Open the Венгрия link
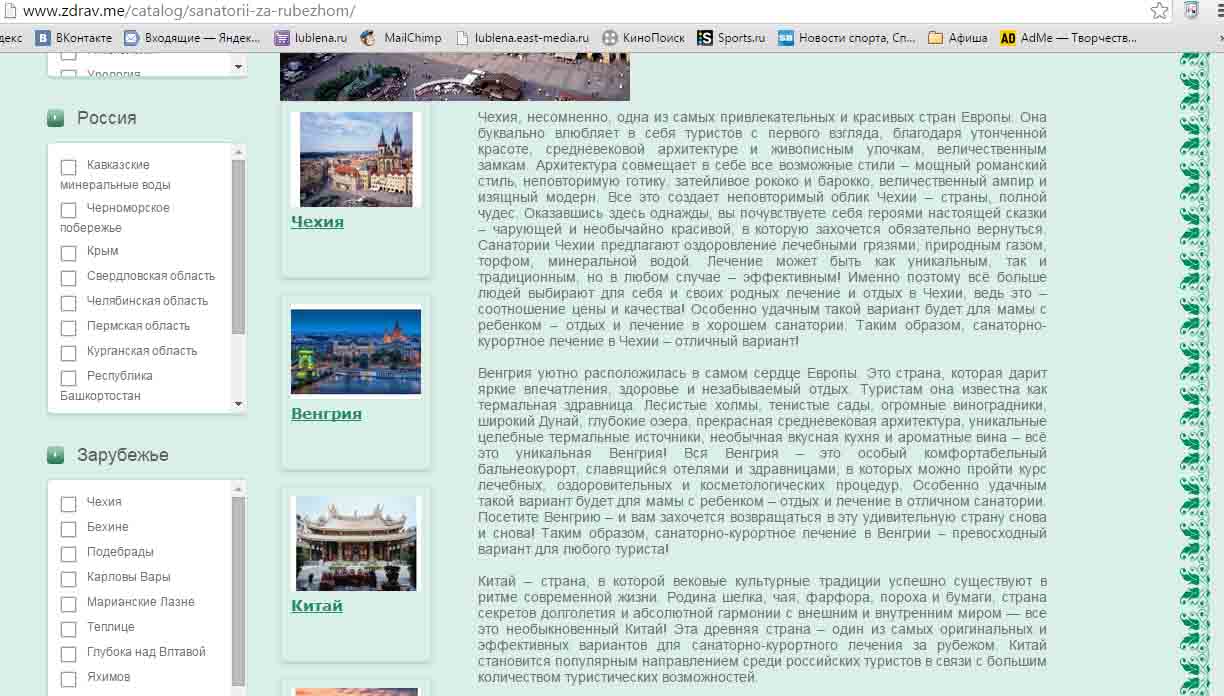This screenshot has height=696, width=1224. [326, 414]
